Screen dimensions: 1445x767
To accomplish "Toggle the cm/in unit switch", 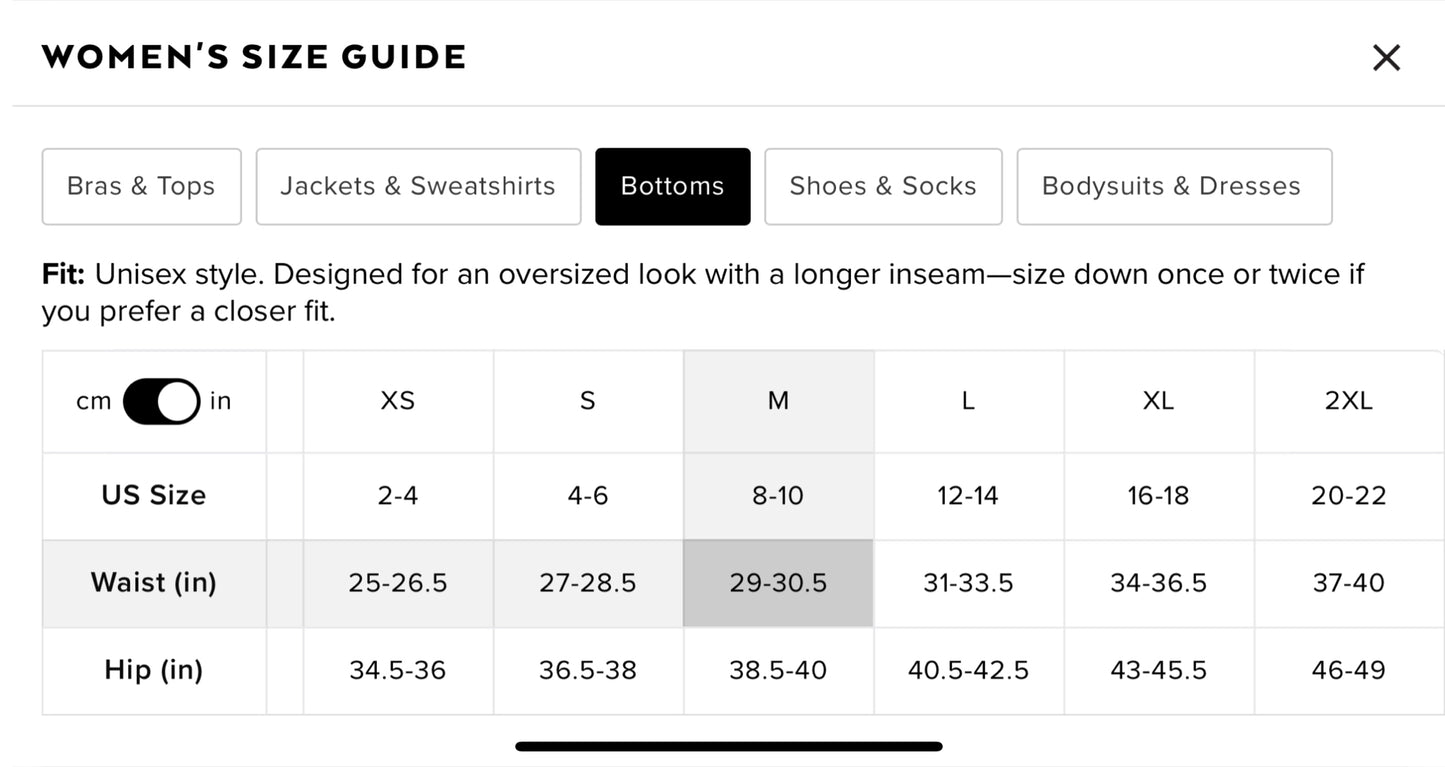I will [x=161, y=401].
